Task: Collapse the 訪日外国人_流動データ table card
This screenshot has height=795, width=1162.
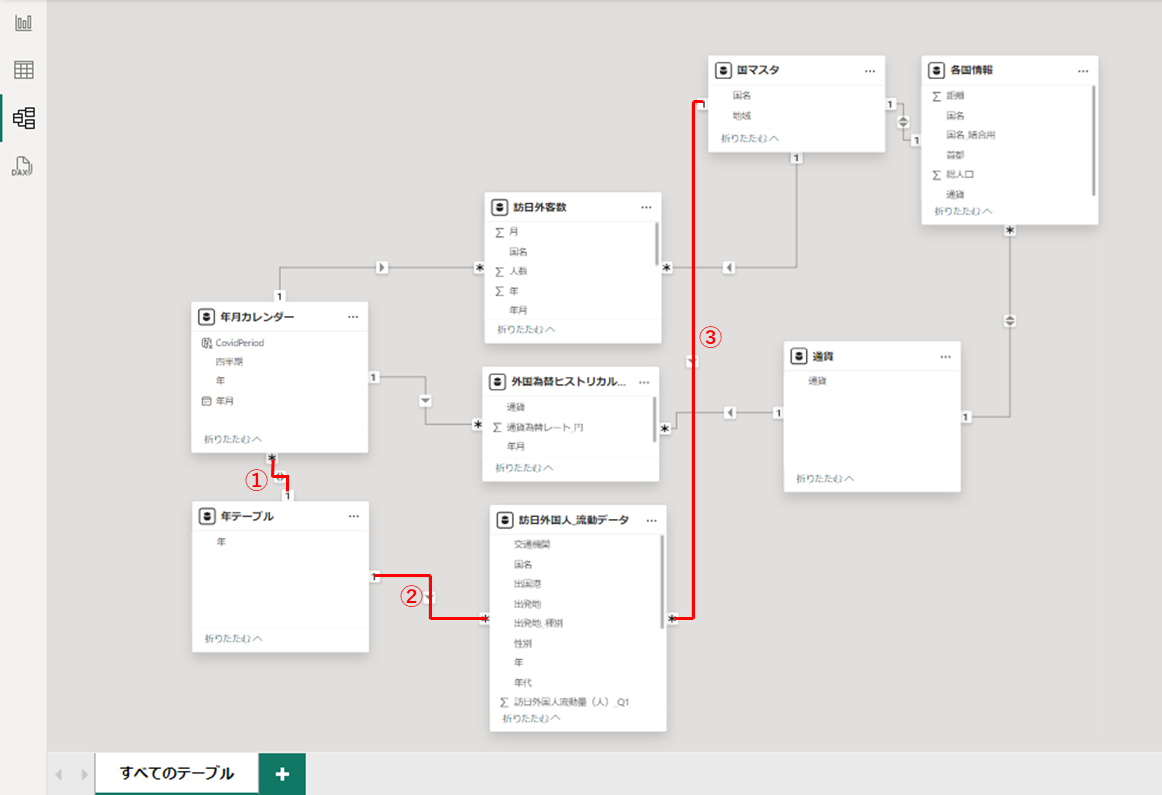Action: (531, 719)
